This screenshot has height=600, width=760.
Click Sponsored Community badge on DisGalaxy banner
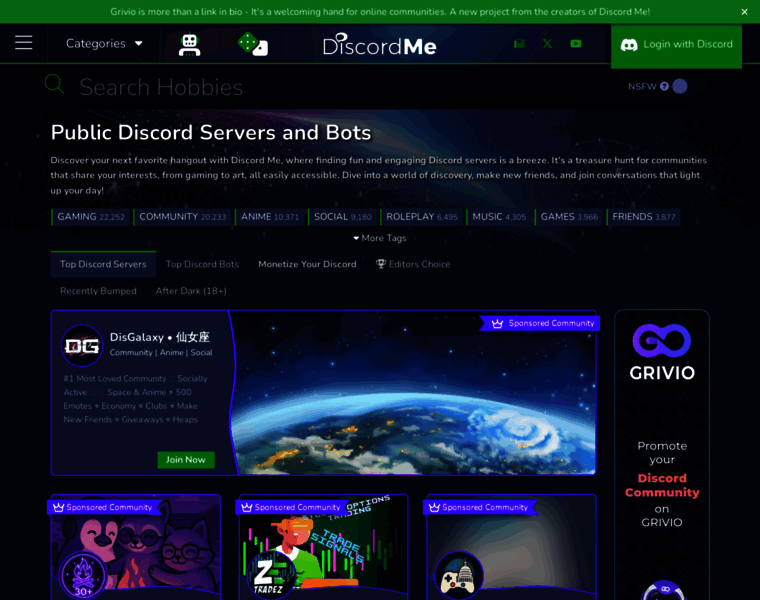542,323
